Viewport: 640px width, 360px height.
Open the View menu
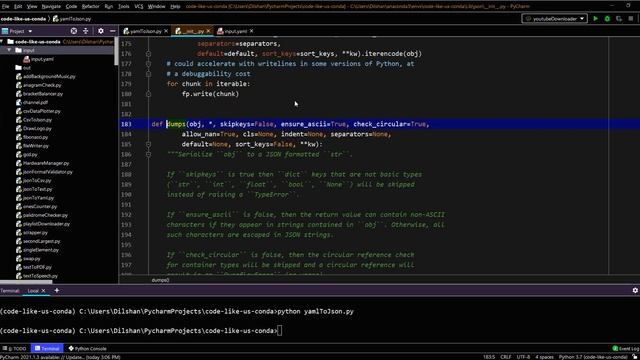[x=32, y=7]
